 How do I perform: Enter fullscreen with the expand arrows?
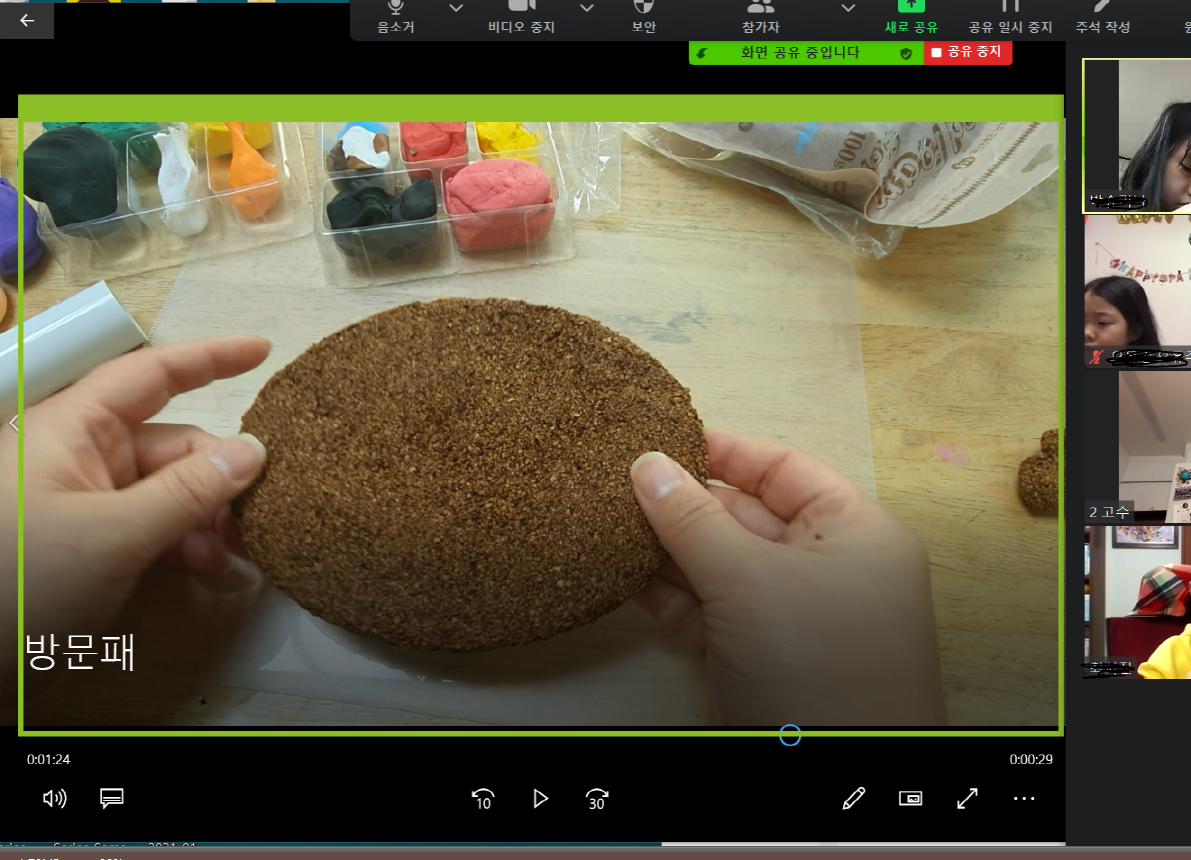(x=967, y=798)
